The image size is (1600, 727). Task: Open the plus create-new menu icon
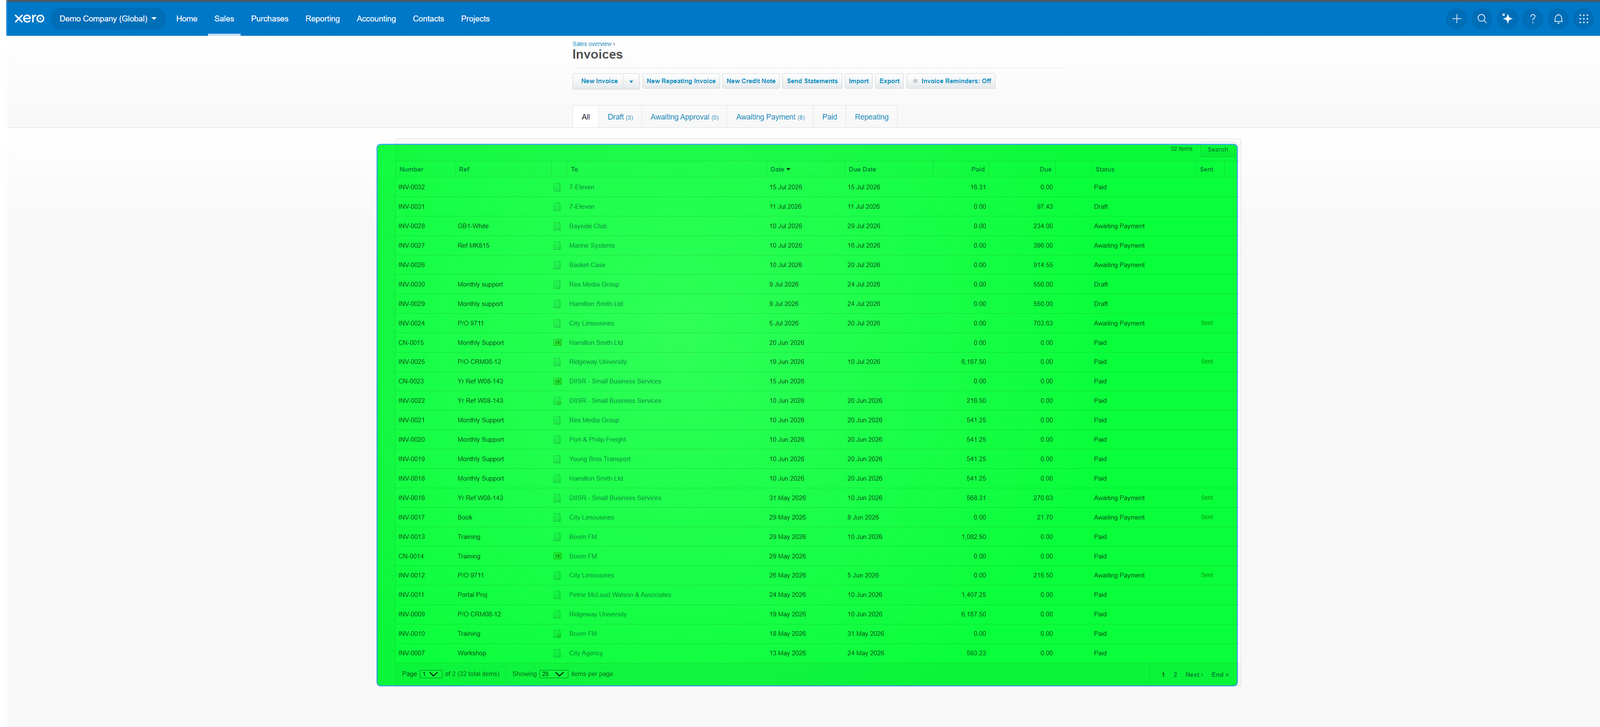1456,18
